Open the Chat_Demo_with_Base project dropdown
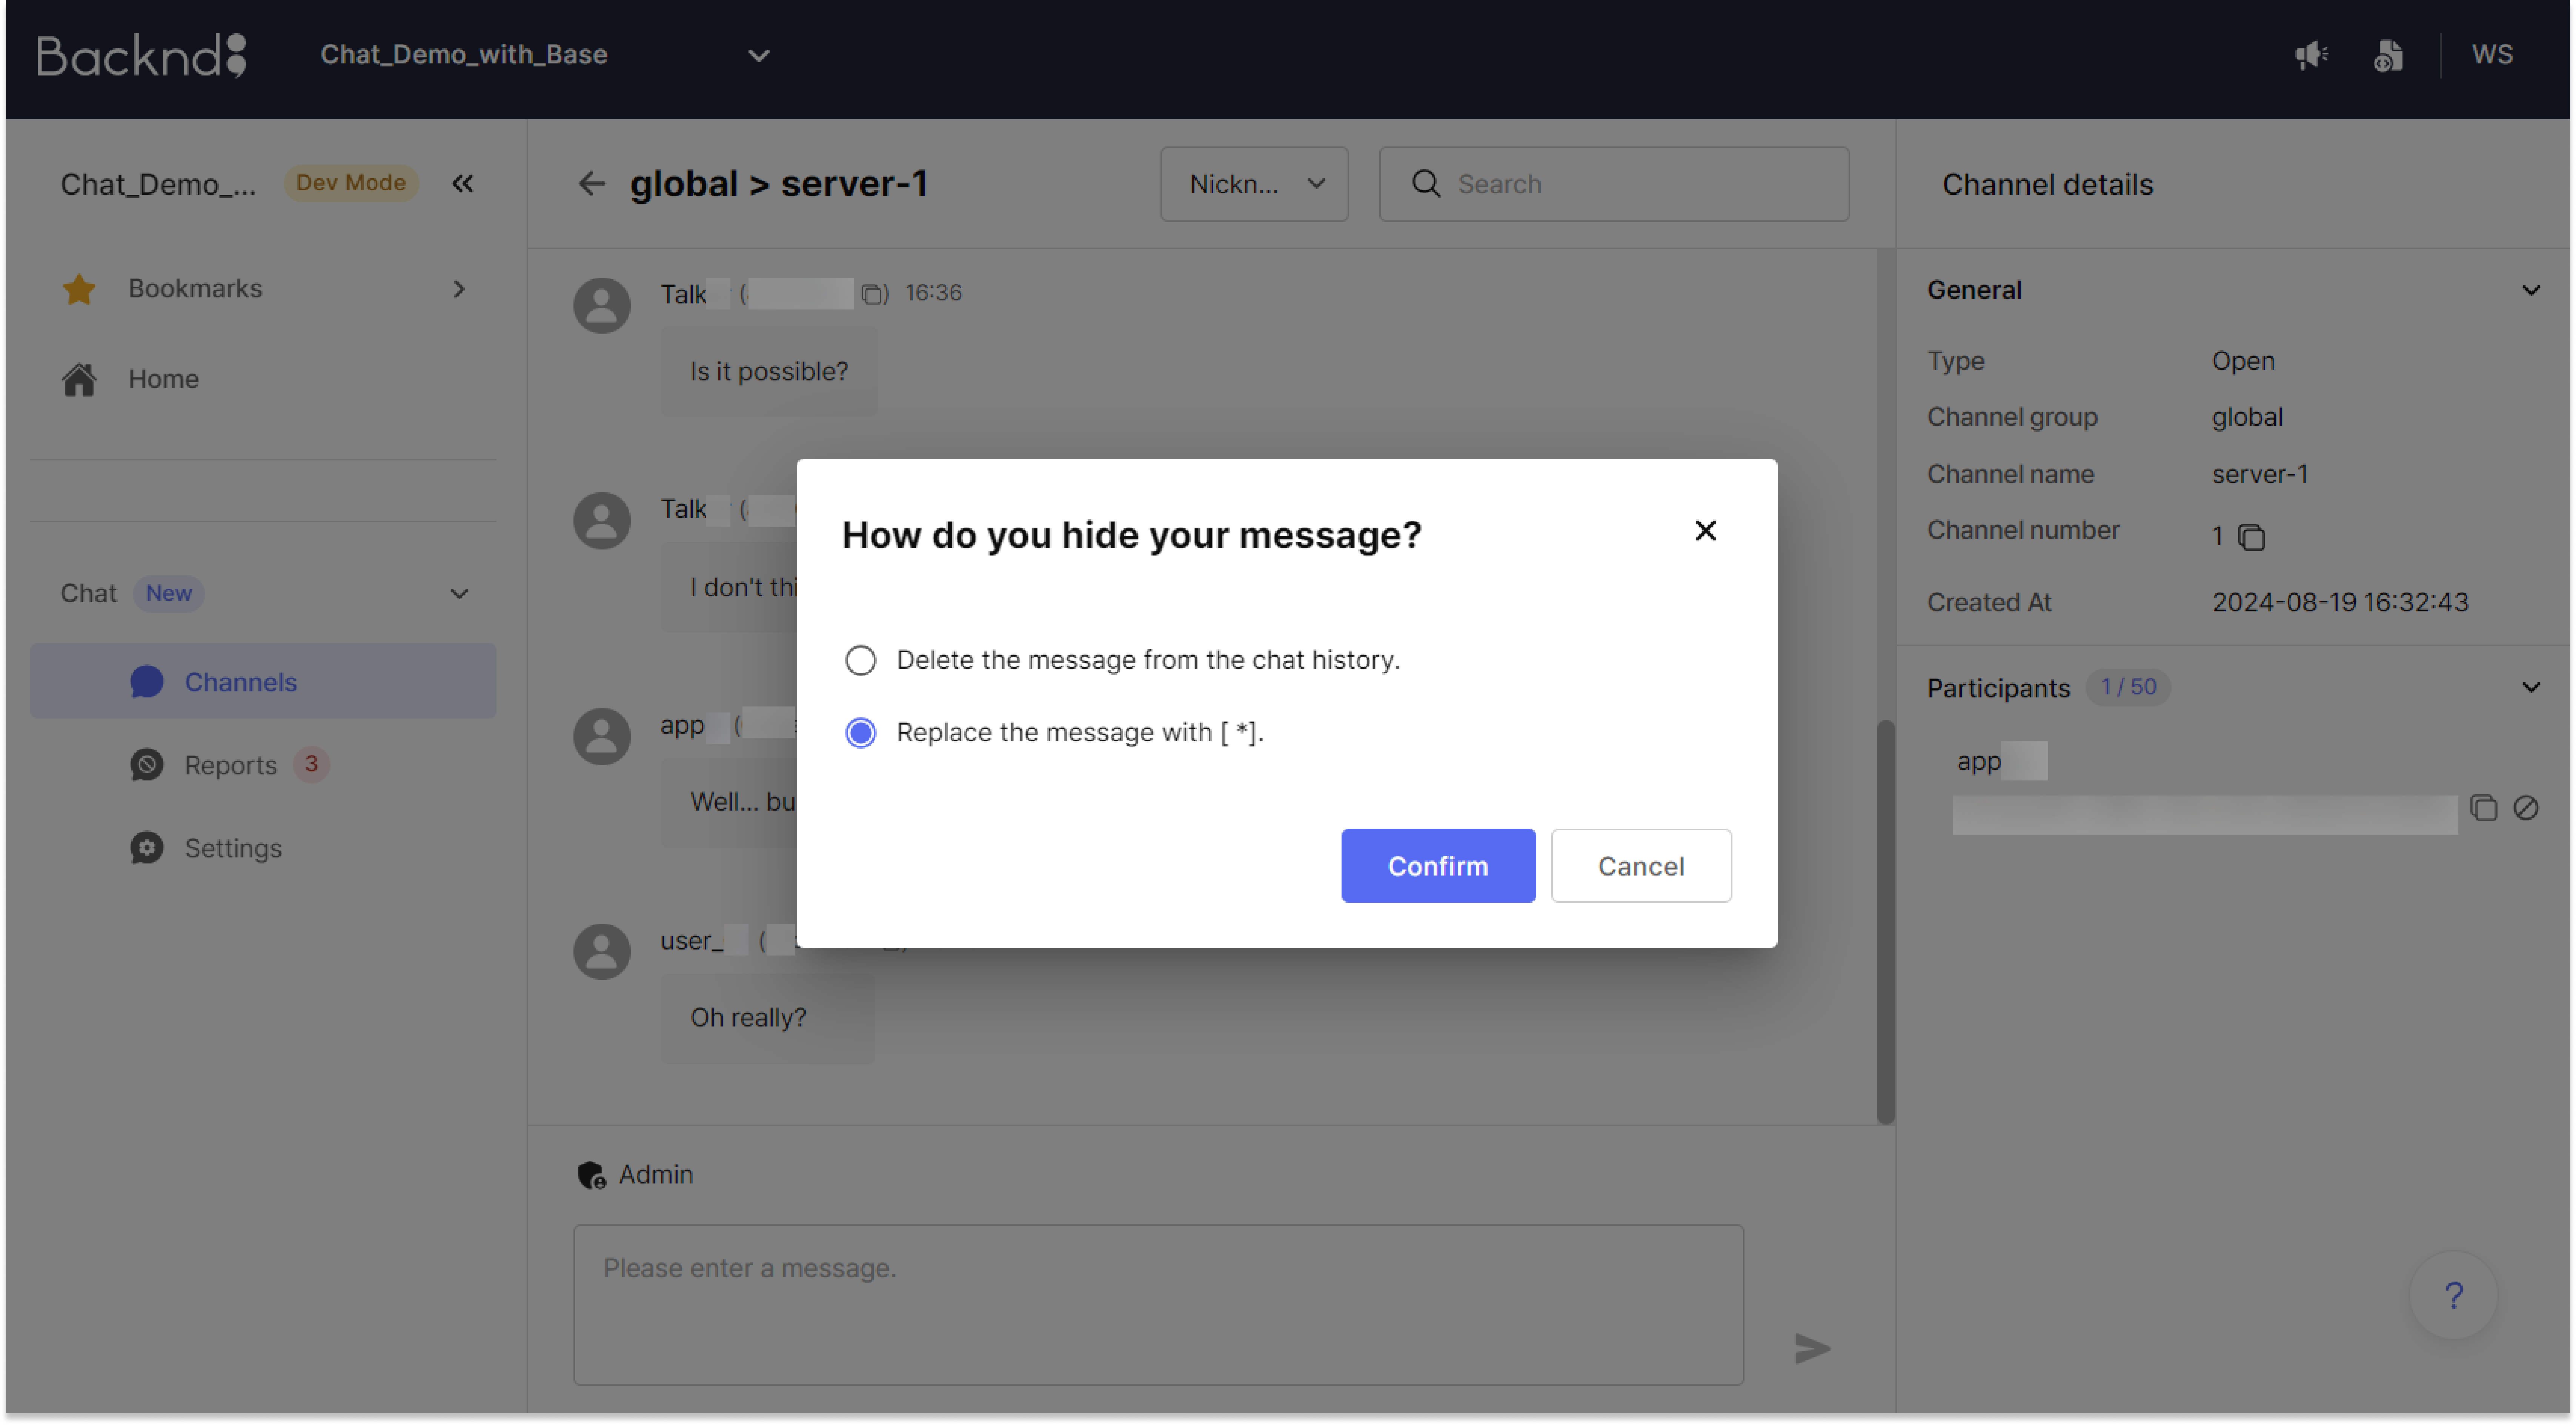Screen dimensions: 2576x1425 coord(545,55)
